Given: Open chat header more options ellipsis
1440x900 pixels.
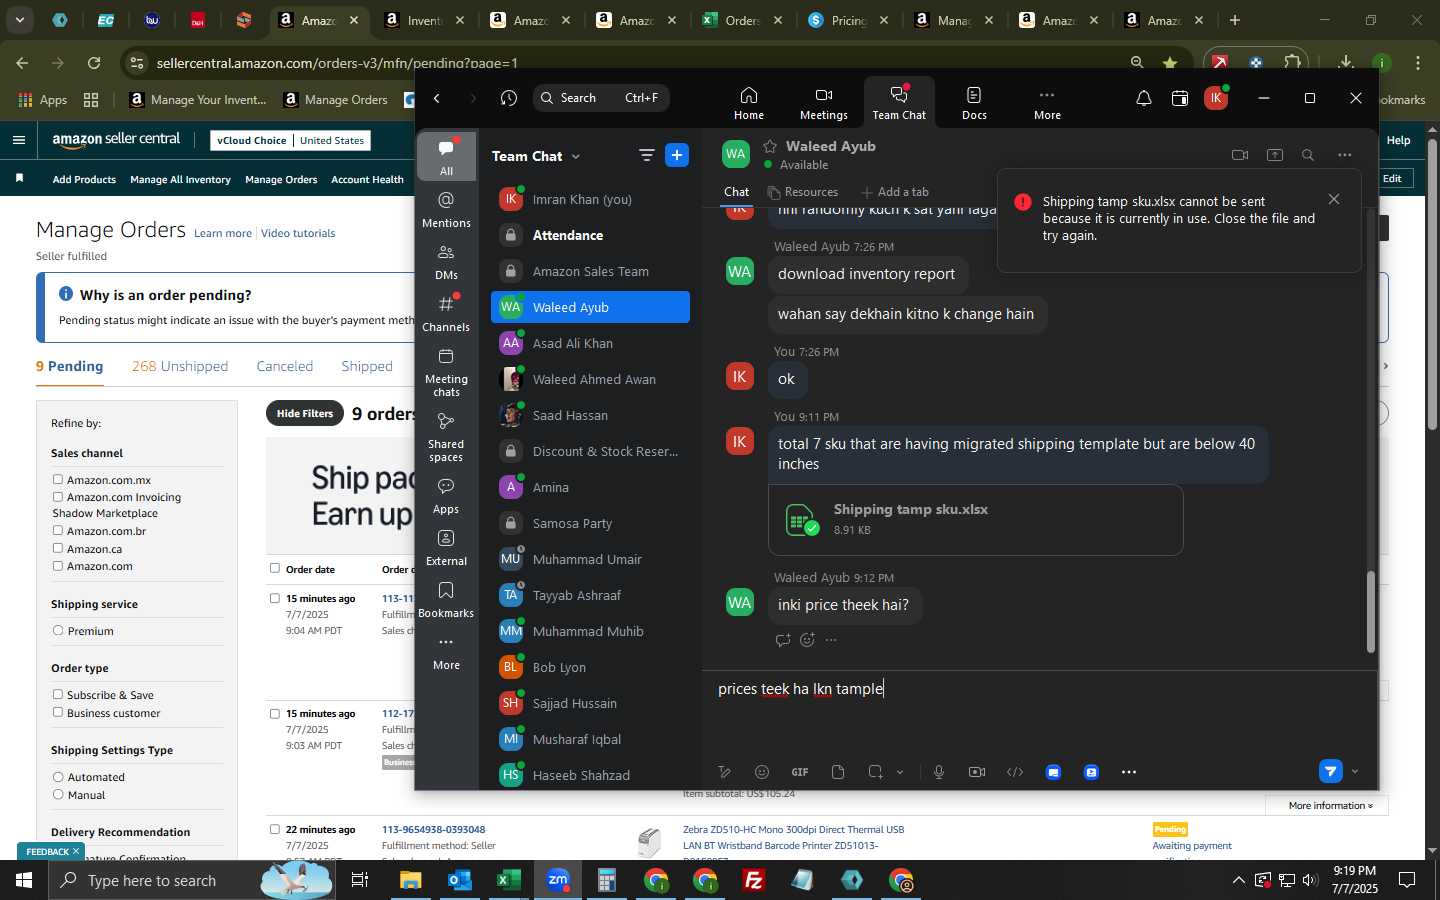Looking at the screenshot, I should [x=1345, y=155].
